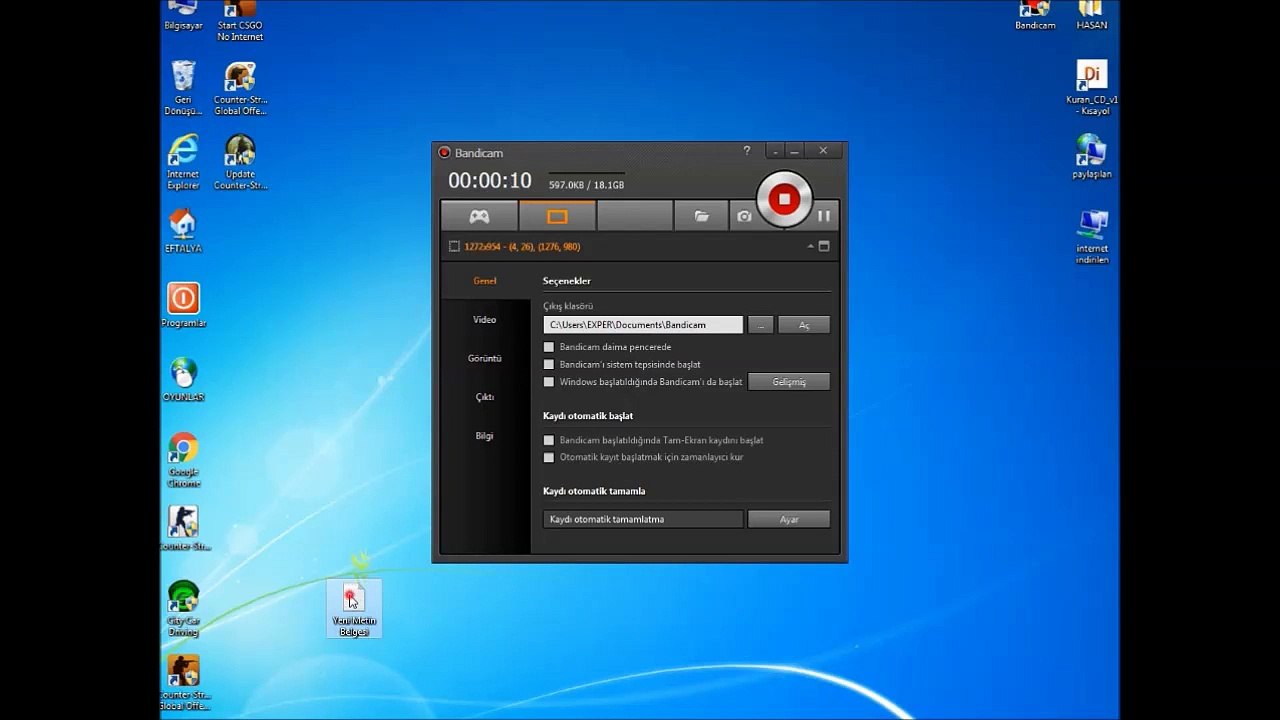The width and height of the screenshot is (1280, 720).
Task: Select the Kuran_CD_v1 Kısayol icon
Action: 1092,88
